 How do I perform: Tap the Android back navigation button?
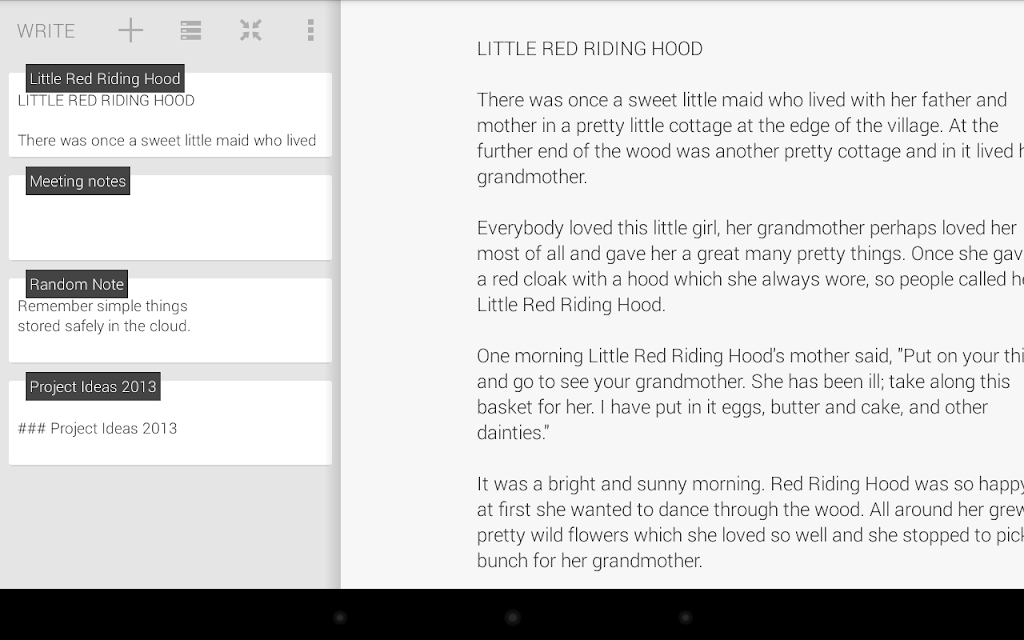(x=340, y=617)
